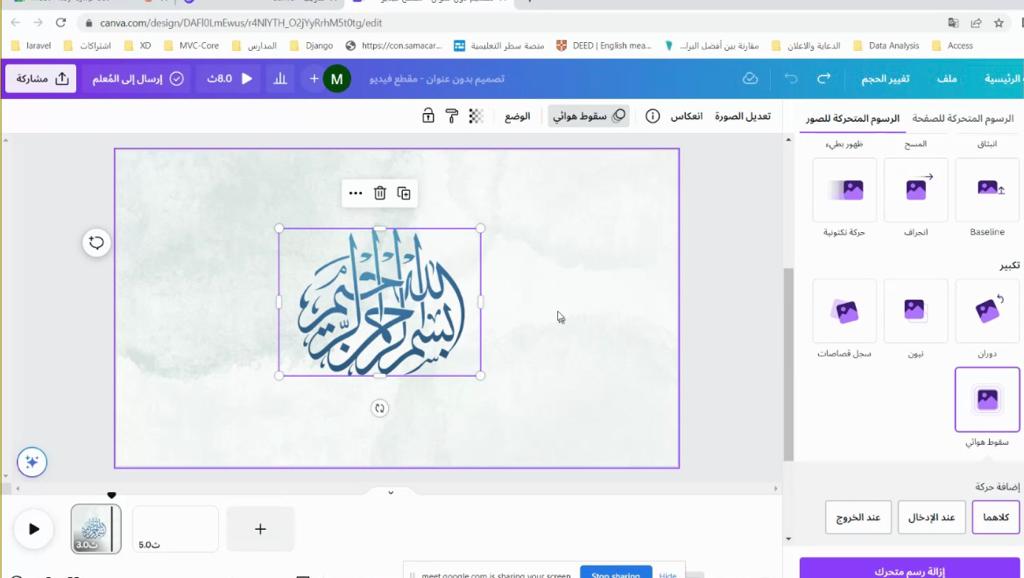Screen dimensions: 1024x578
Task: Duplicate the selected image
Action: point(404,193)
